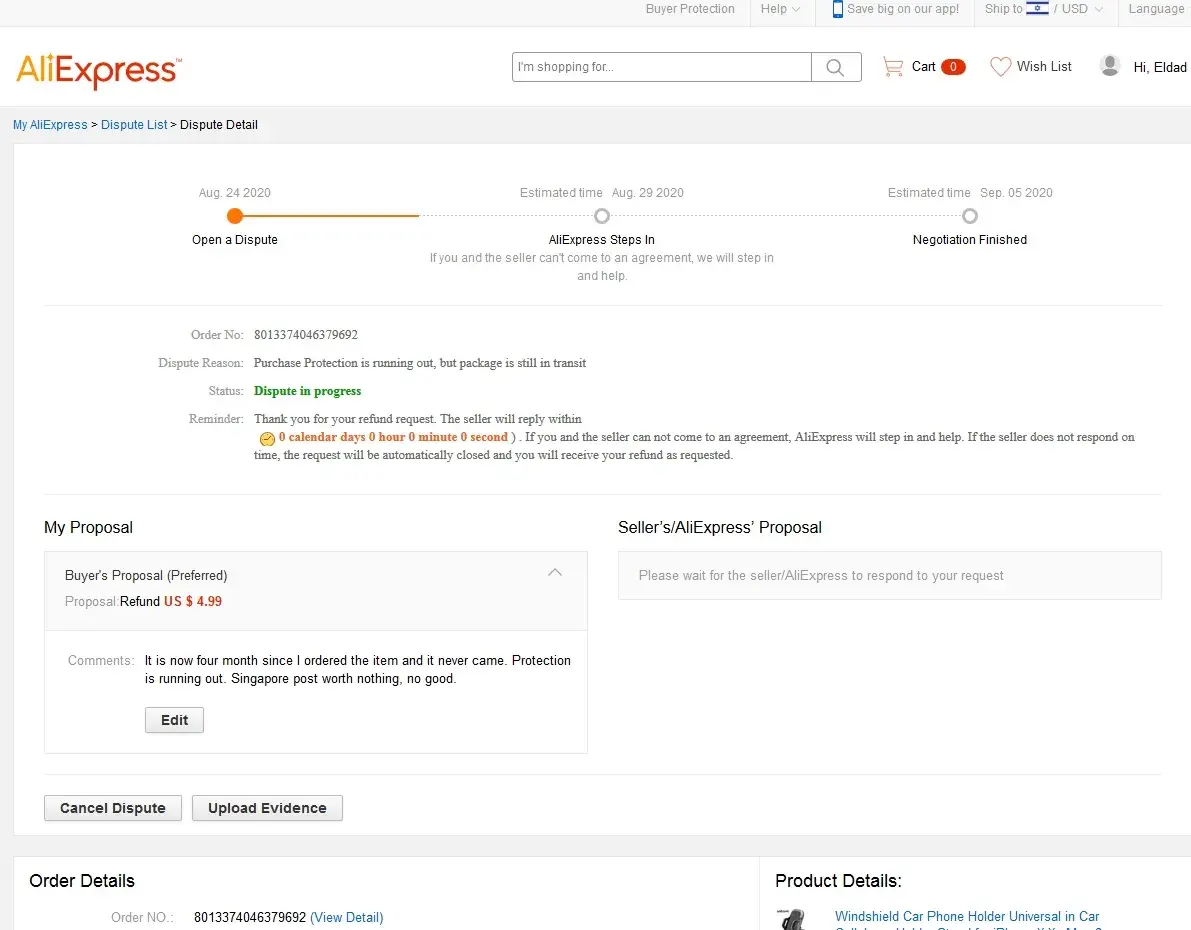
Task: Click the mobile phone app icon
Action: (837, 9)
